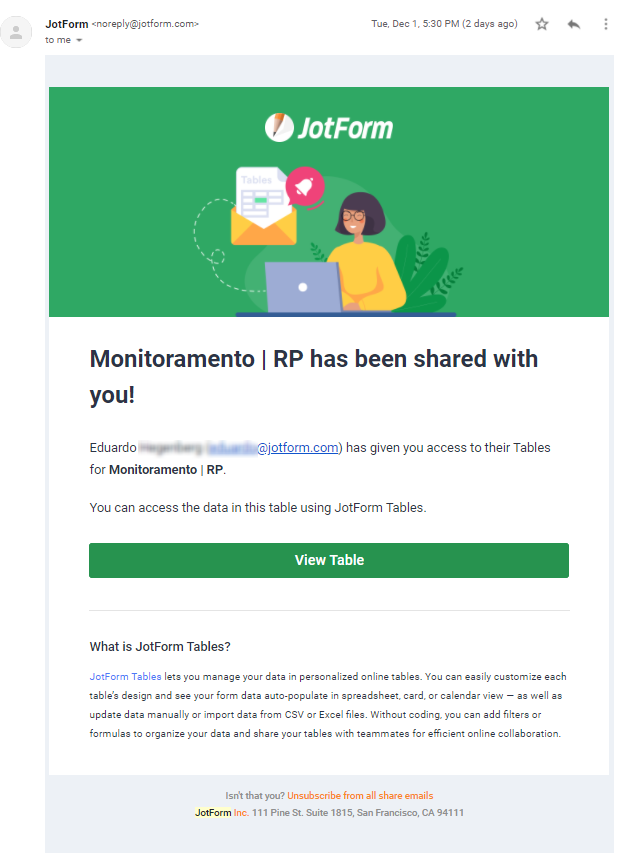
Task: Click the Tue, Dec 1 timestamp
Action: [444, 24]
